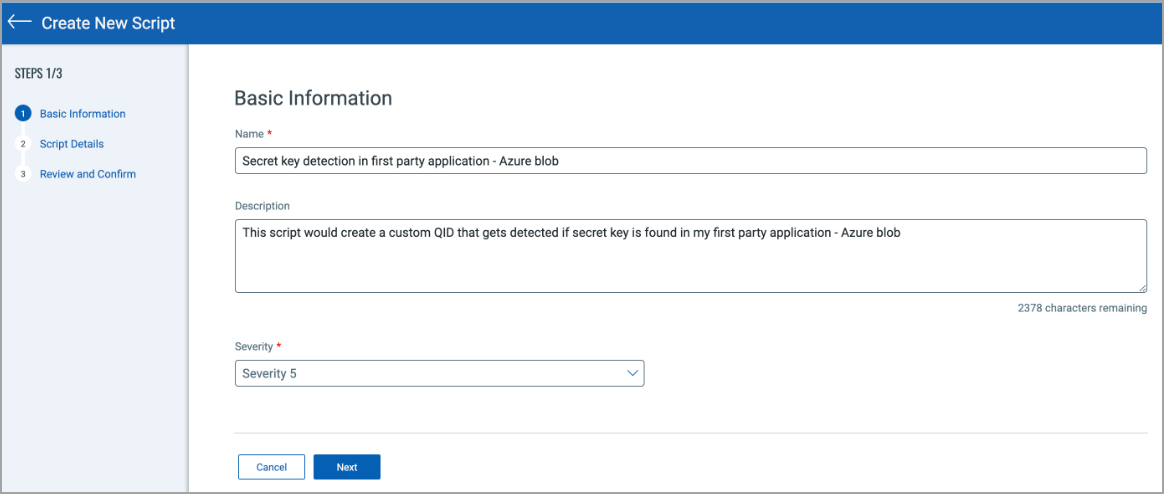Click the Severity field label

click(x=254, y=347)
